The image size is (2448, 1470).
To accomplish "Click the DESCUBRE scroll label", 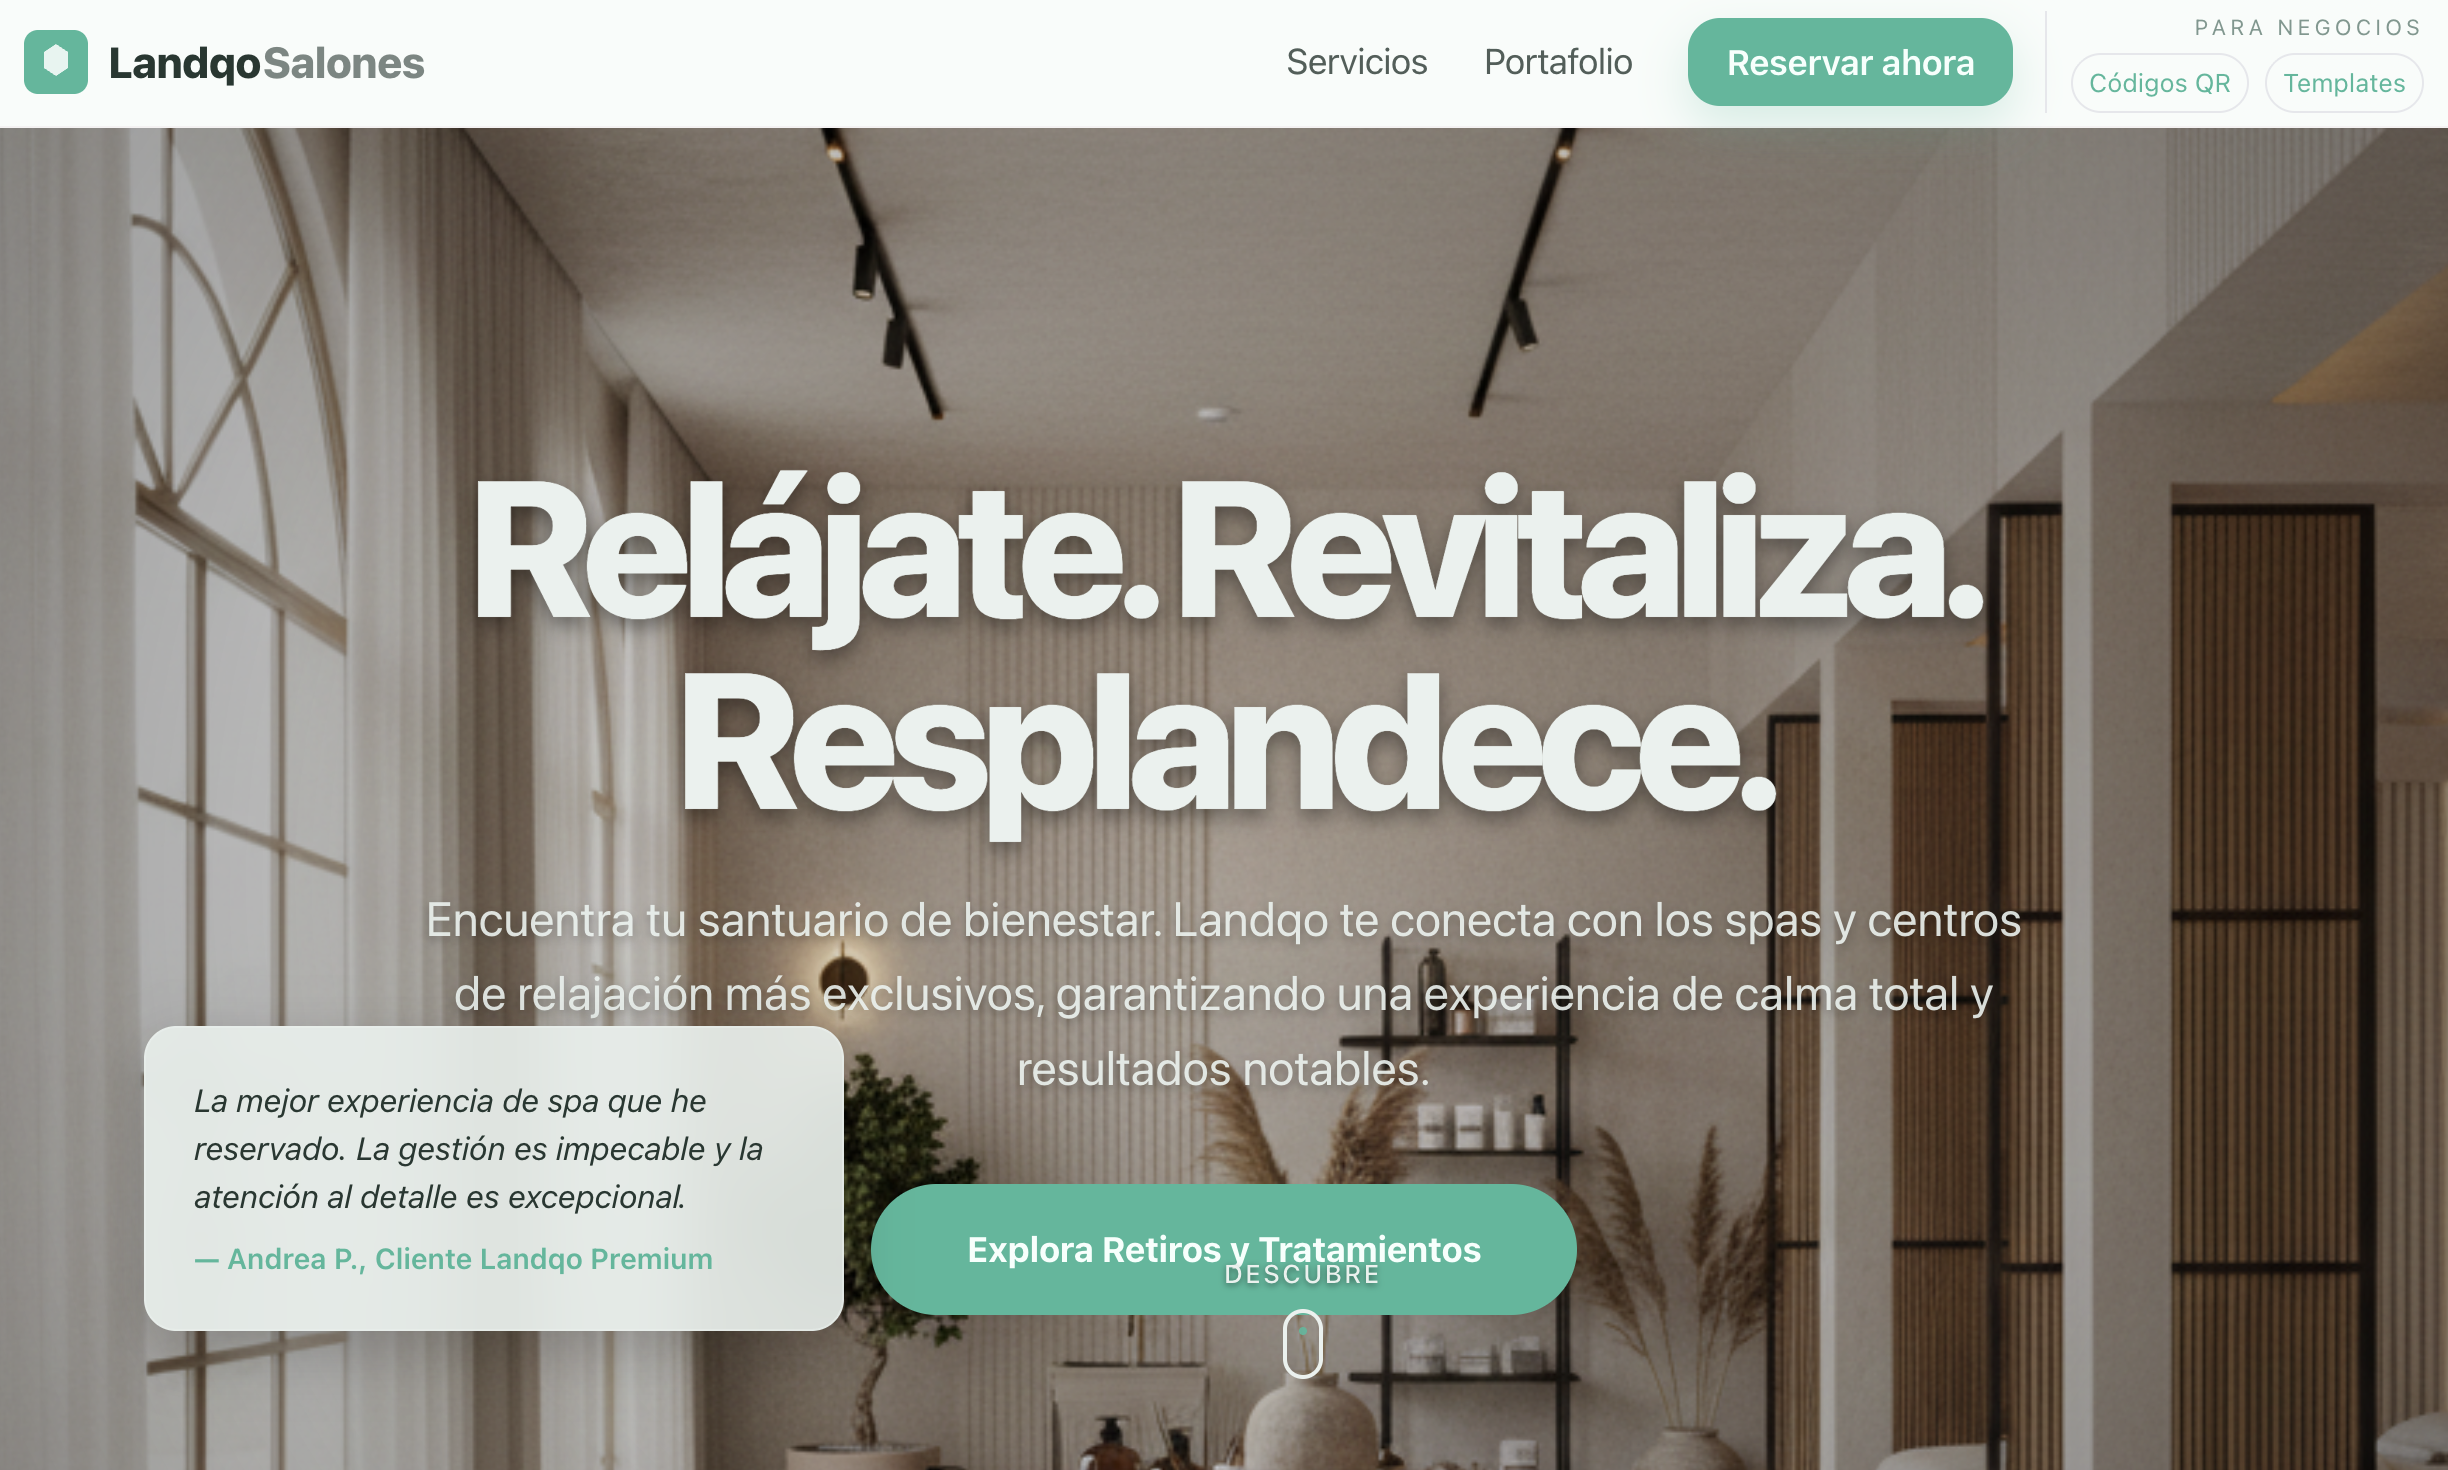I will (x=1302, y=1275).
